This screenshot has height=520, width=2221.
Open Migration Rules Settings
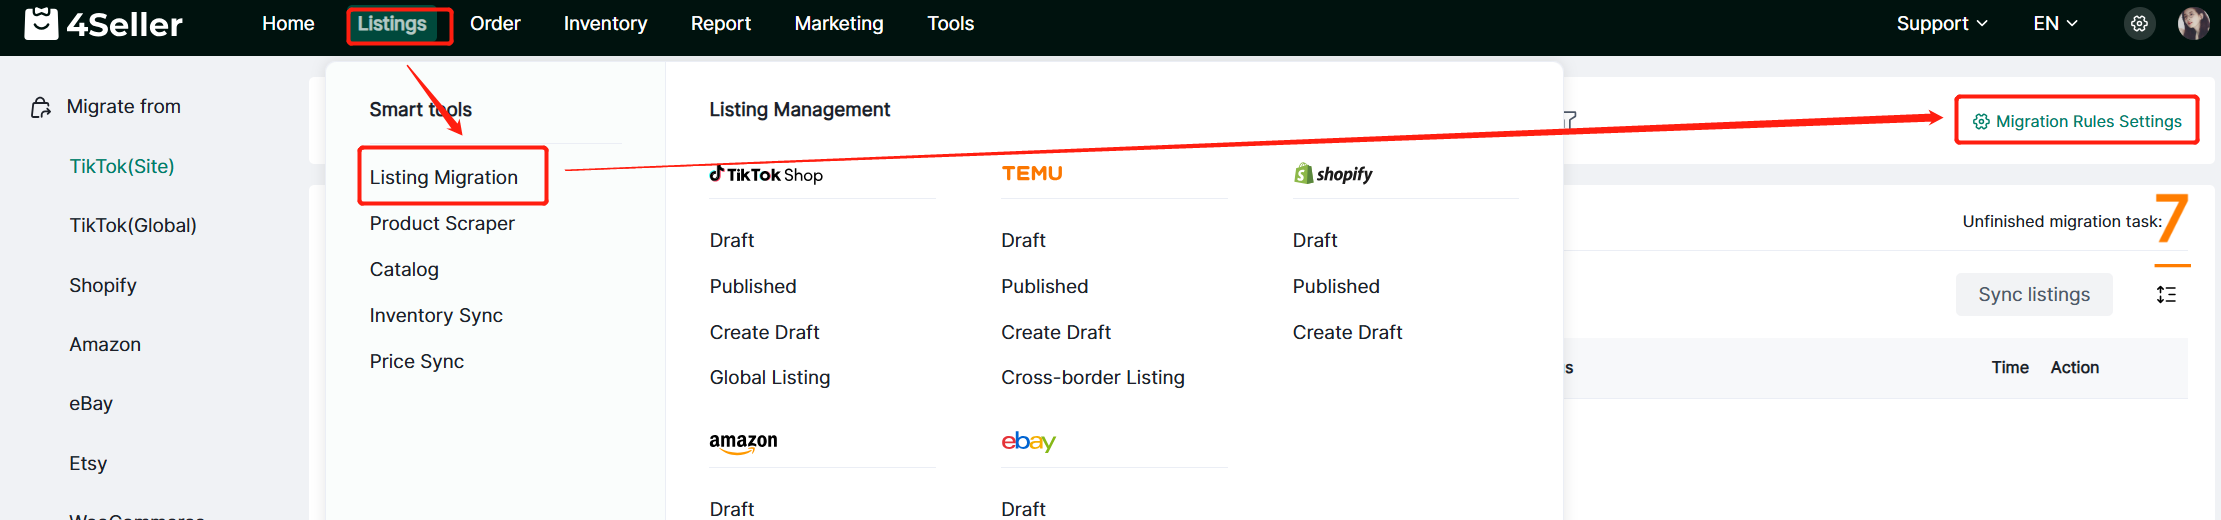point(2077,121)
